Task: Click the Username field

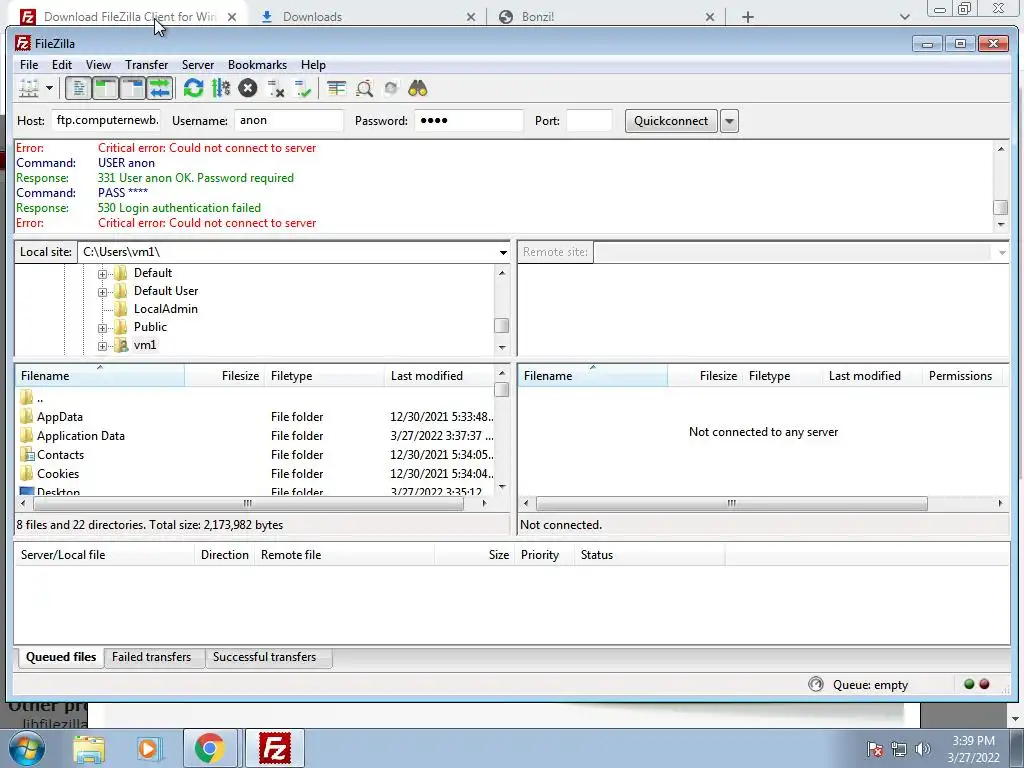Action: point(289,120)
